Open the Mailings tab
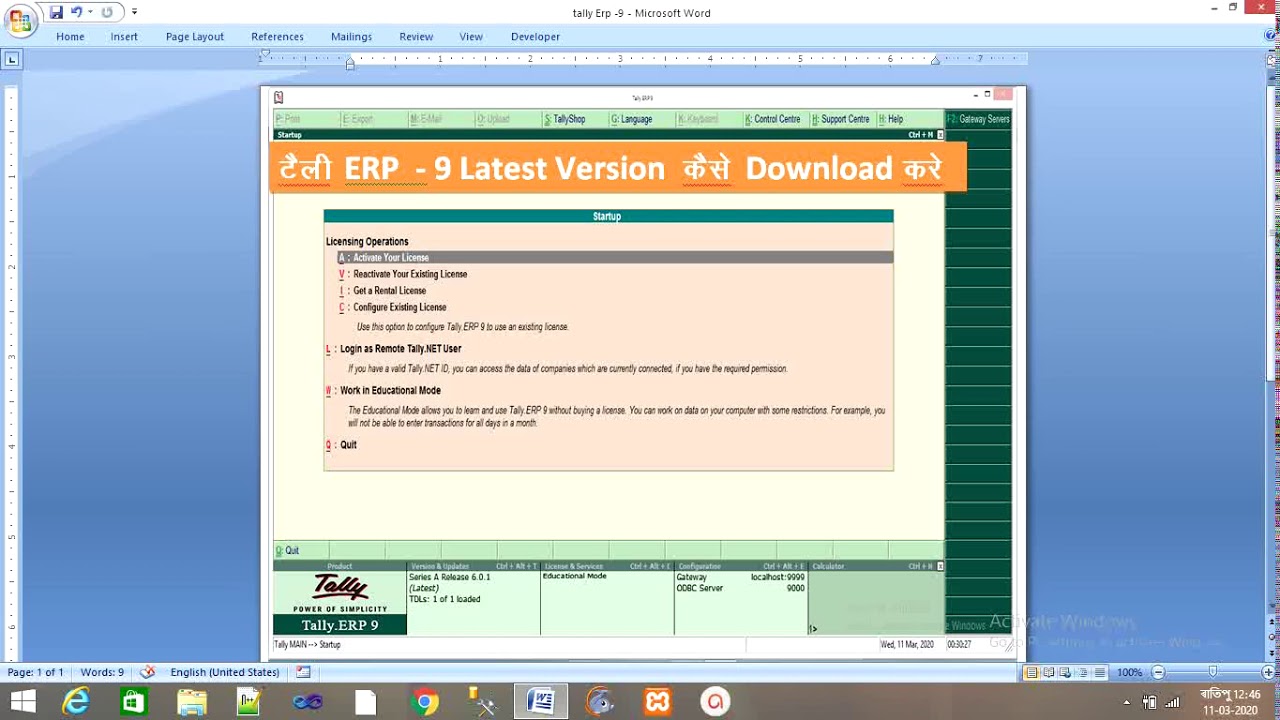The image size is (1280, 720). point(351,36)
